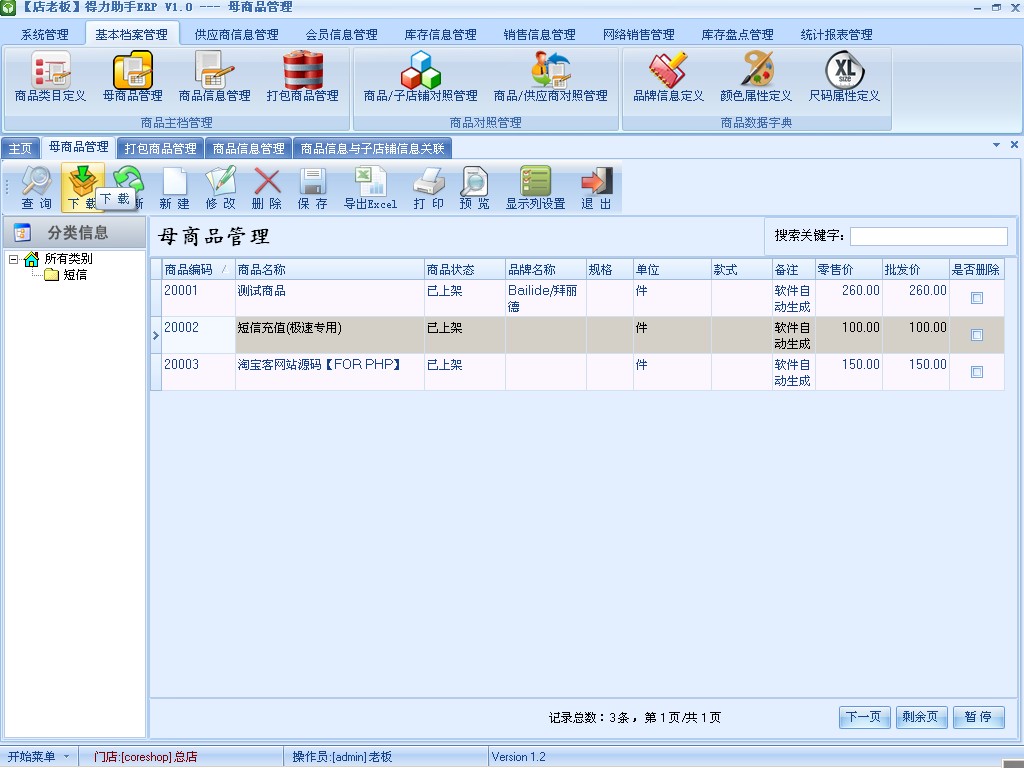The image size is (1024, 768).
Task: Open the 系统管理 menu tab
Action: point(44,35)
